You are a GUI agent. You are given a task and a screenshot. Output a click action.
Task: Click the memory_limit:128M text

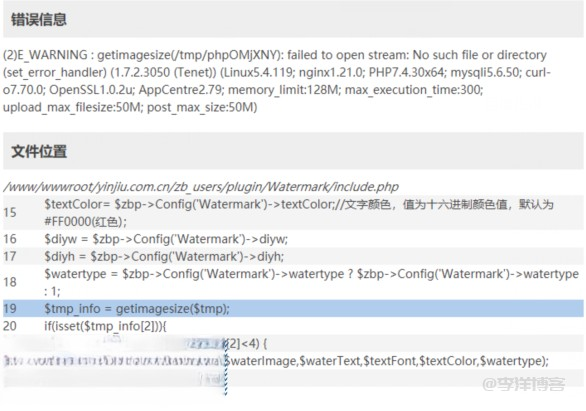pos(283,90)
